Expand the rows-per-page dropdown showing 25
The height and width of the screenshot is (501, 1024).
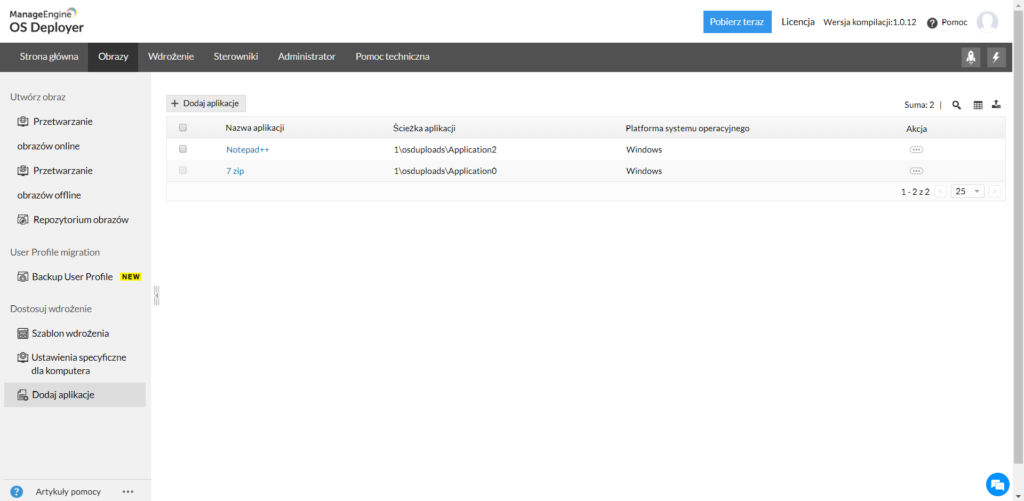coord(968,191)
